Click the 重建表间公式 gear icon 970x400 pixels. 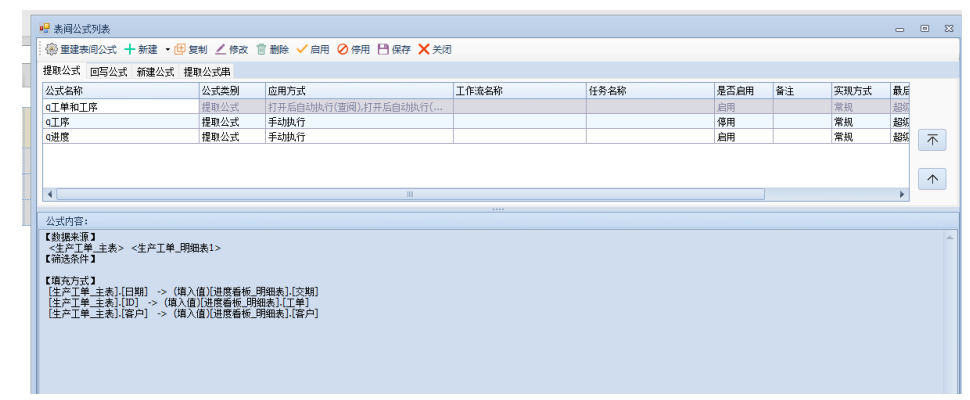point(52,49)
